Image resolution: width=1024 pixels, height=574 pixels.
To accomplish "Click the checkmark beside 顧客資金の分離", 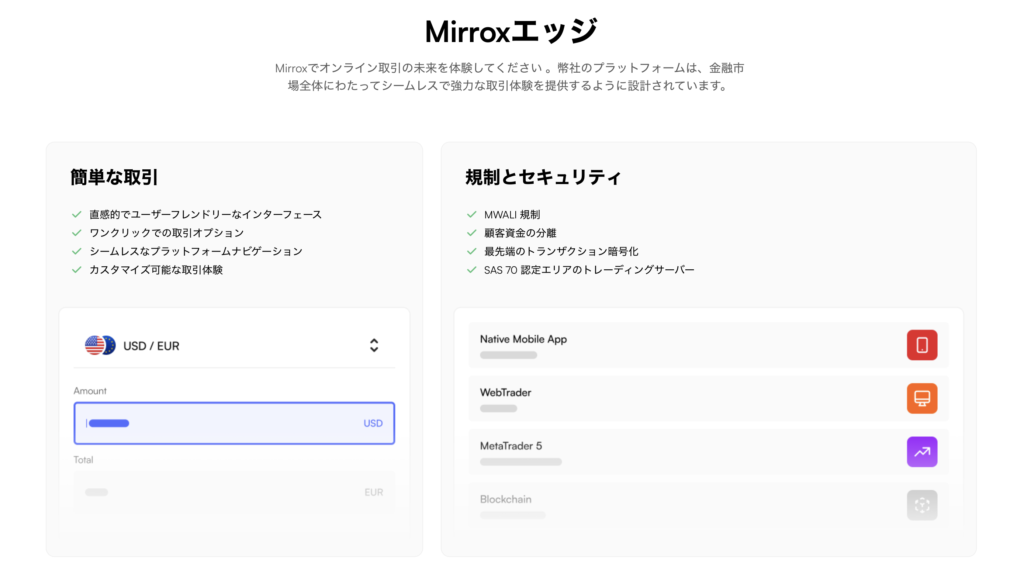I will coord(472,232).
